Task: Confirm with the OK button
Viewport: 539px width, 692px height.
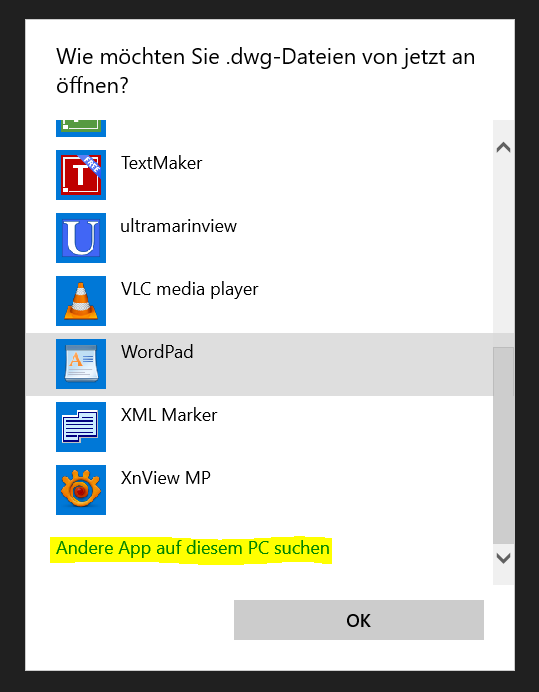Action: click(x=359, y=620)
